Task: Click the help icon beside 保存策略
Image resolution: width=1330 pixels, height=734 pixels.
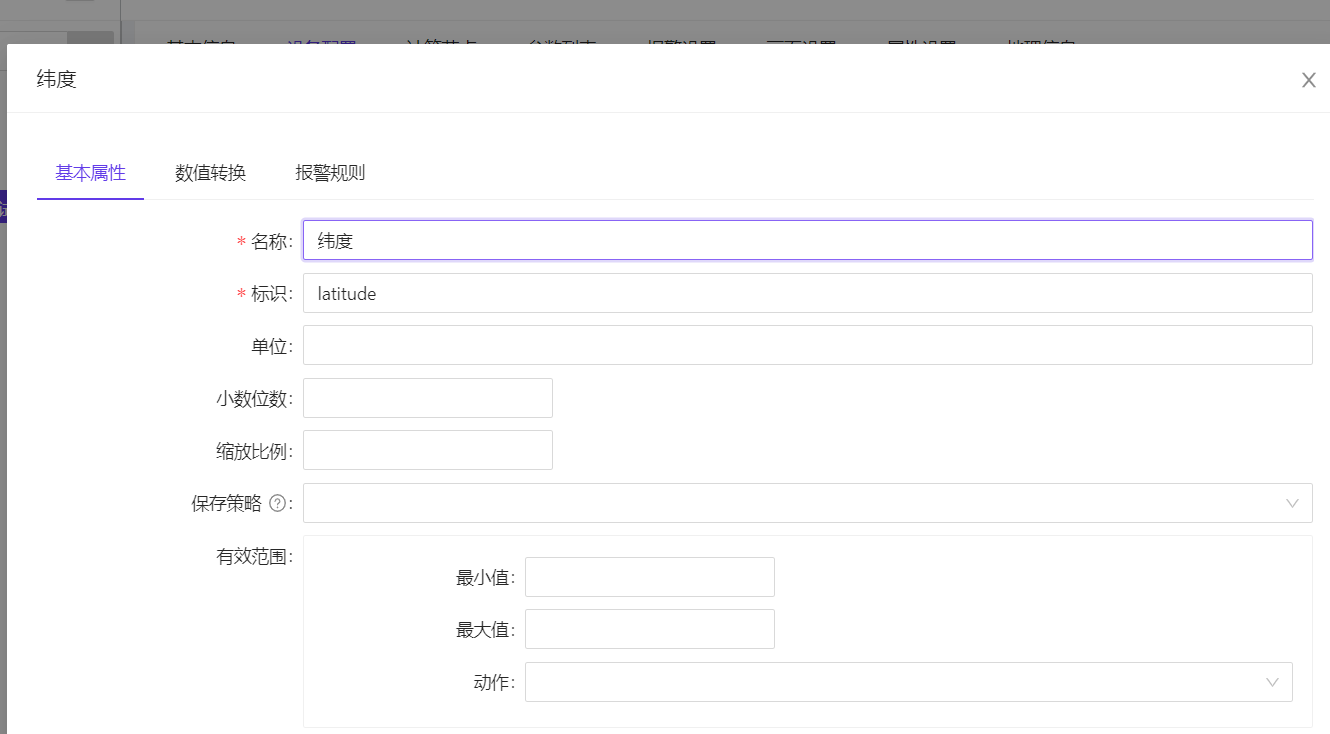Action: (x=277, y=504)
